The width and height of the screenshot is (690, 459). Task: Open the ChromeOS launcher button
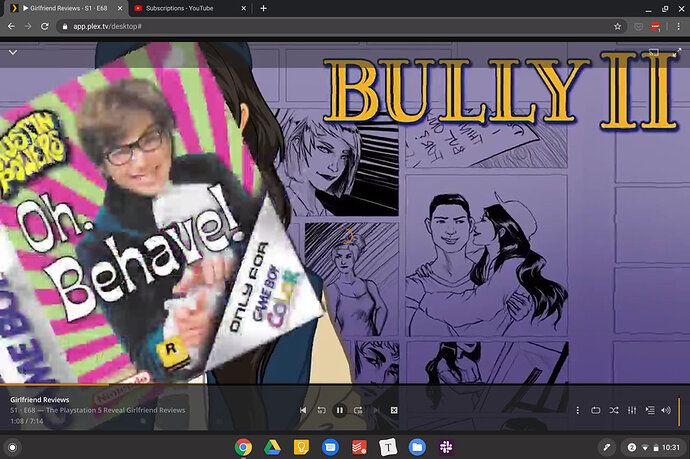[x=13, y=448]
